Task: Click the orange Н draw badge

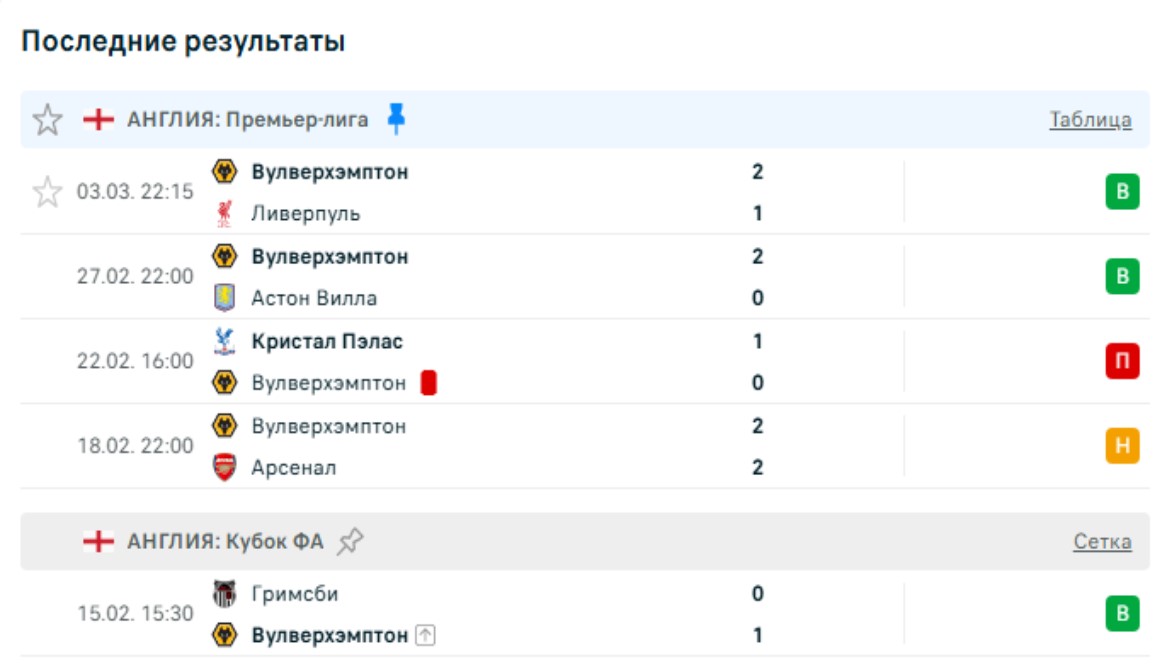Action: click(x=1122, y=446)
